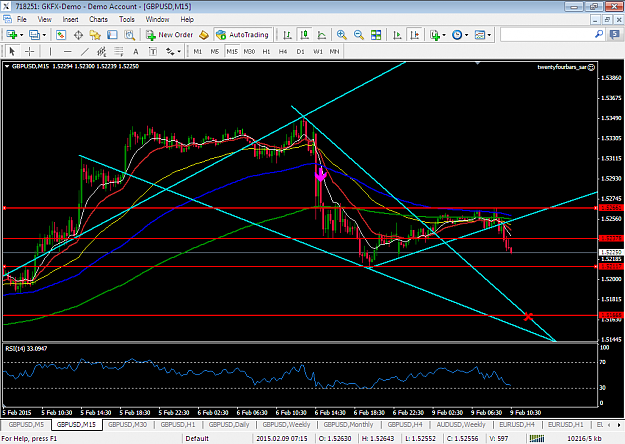This screenshot has width=625, height=444.
Task: Open the Insert menu
Action: (70, 19)
